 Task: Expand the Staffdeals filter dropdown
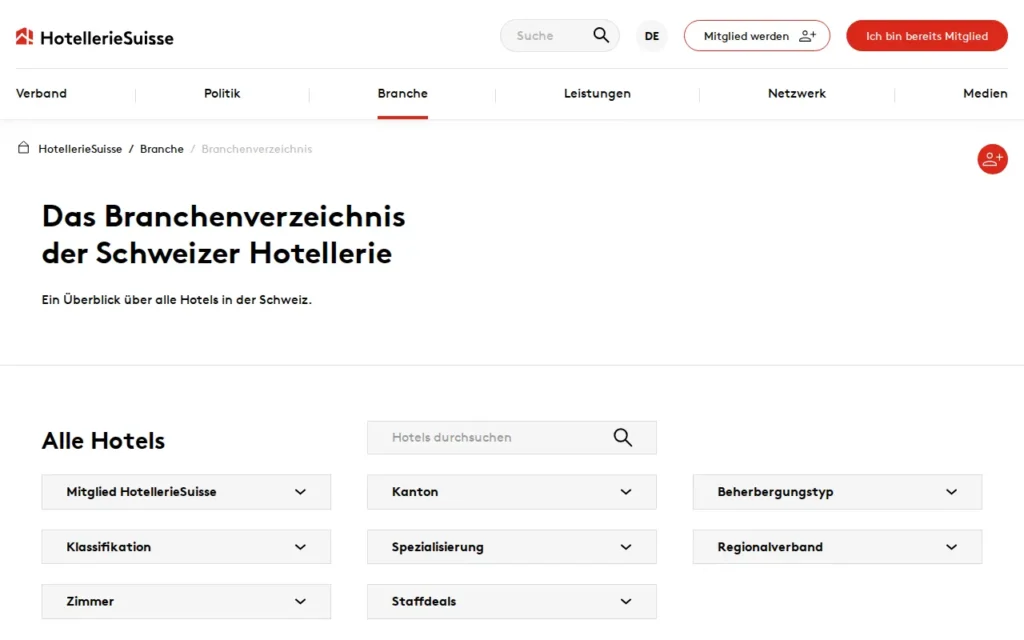pyautogui.click(x=511, y=601)
